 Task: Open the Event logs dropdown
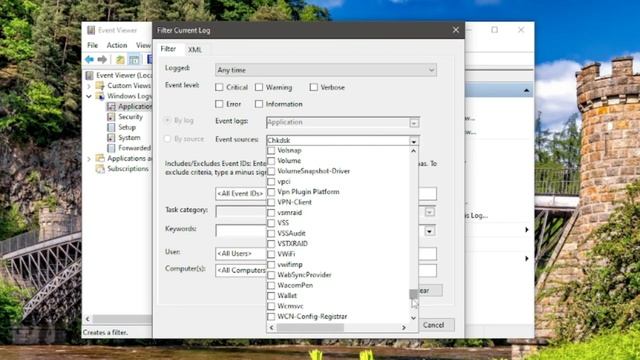pyautogui.click(x=414, y=122)
